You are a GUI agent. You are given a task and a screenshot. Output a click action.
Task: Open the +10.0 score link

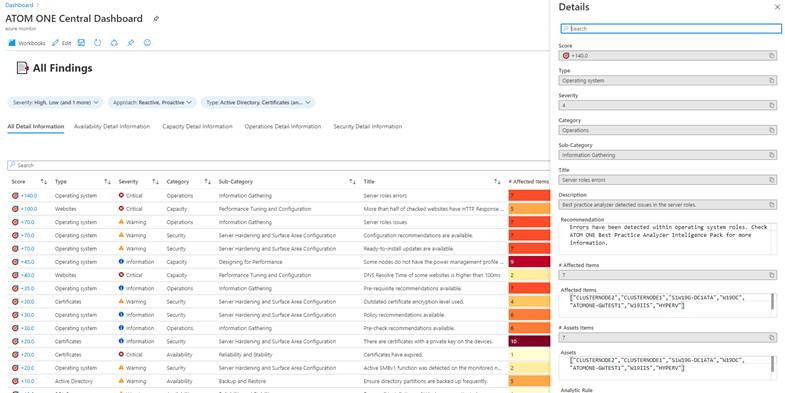coord(28,381)
